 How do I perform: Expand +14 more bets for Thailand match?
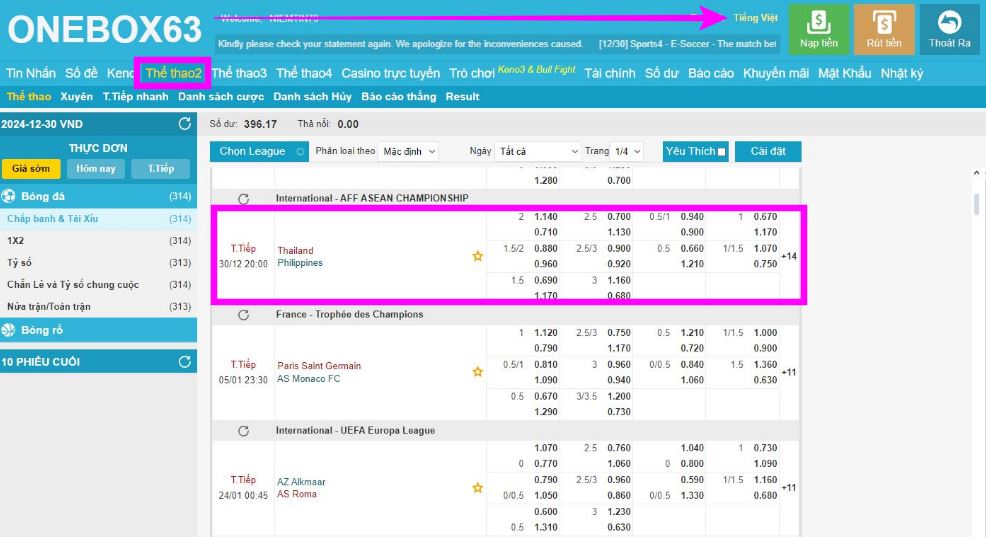(x=789, y=256)
